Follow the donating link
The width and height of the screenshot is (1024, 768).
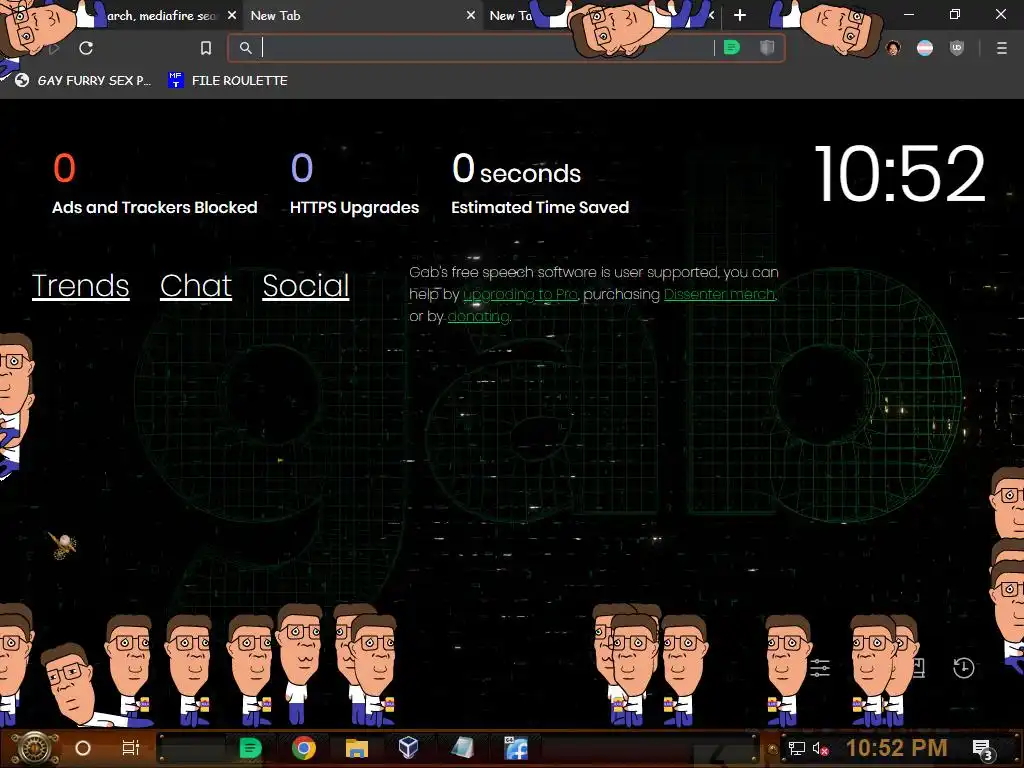[478, 317]
